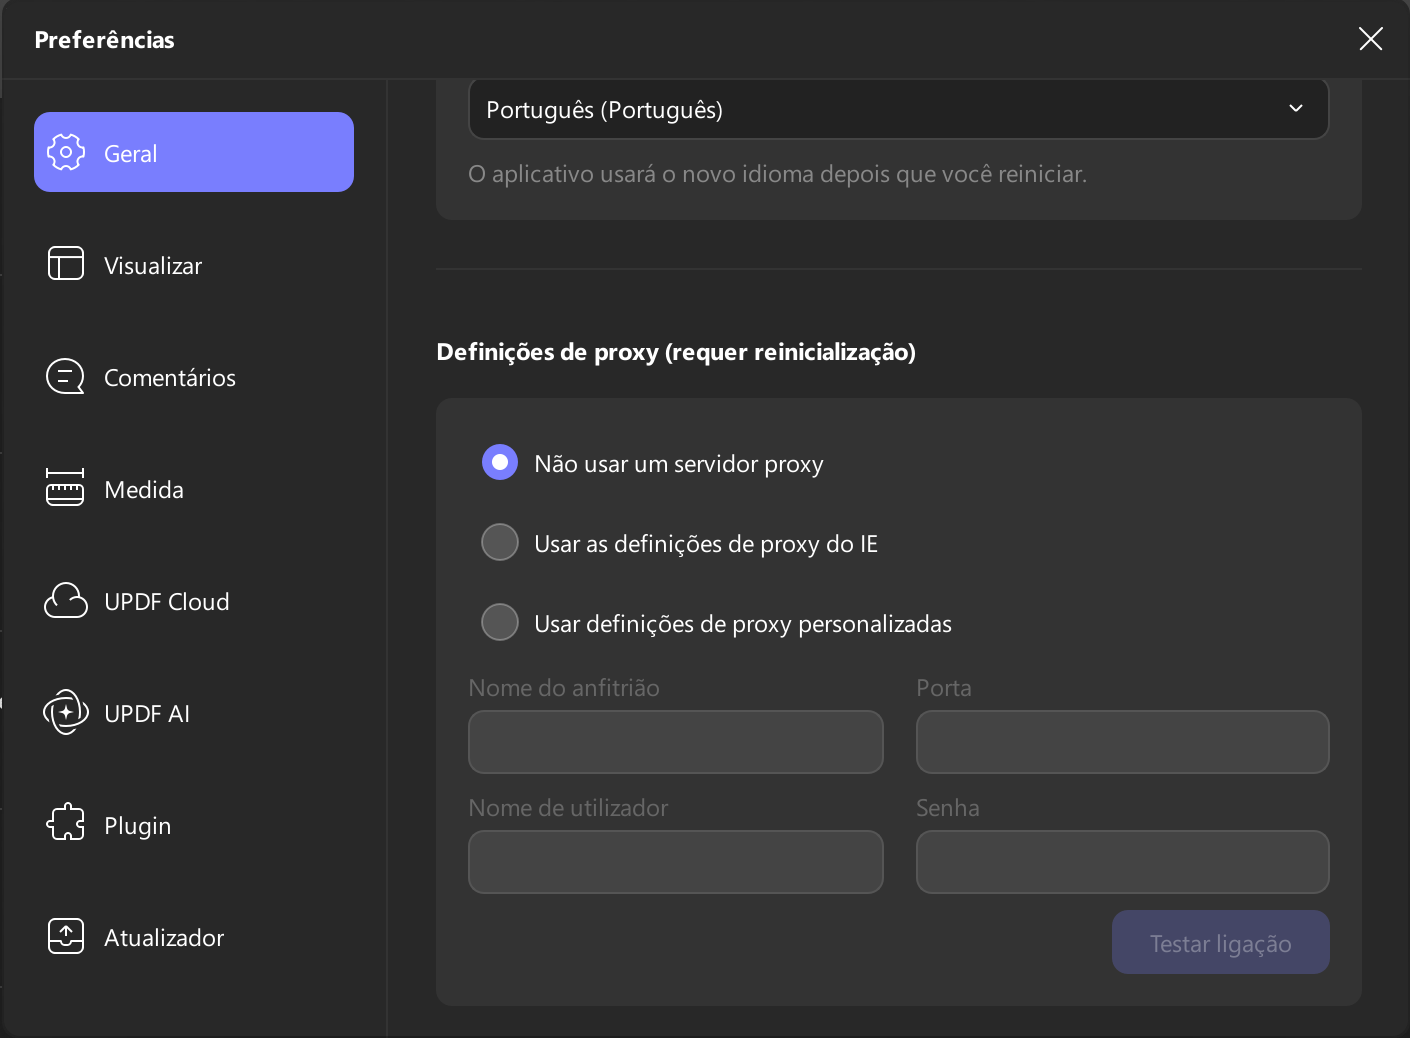Click the Comentários speech bubble icon
The height and width of the screenshot is (1038, 1410).
(66, 377)
